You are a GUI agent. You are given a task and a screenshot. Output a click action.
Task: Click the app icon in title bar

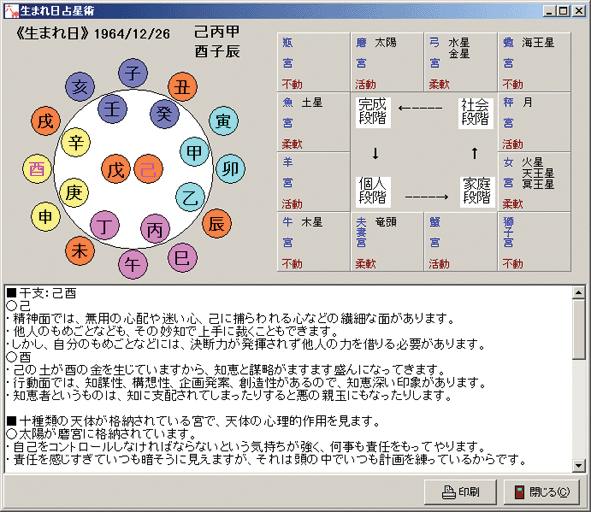pyautogui.click(x=11, y=11)
